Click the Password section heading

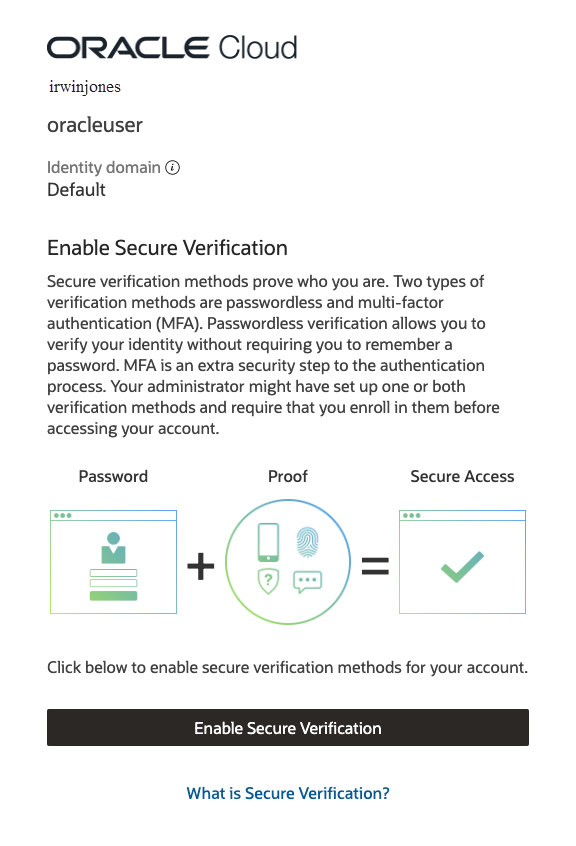113,476
